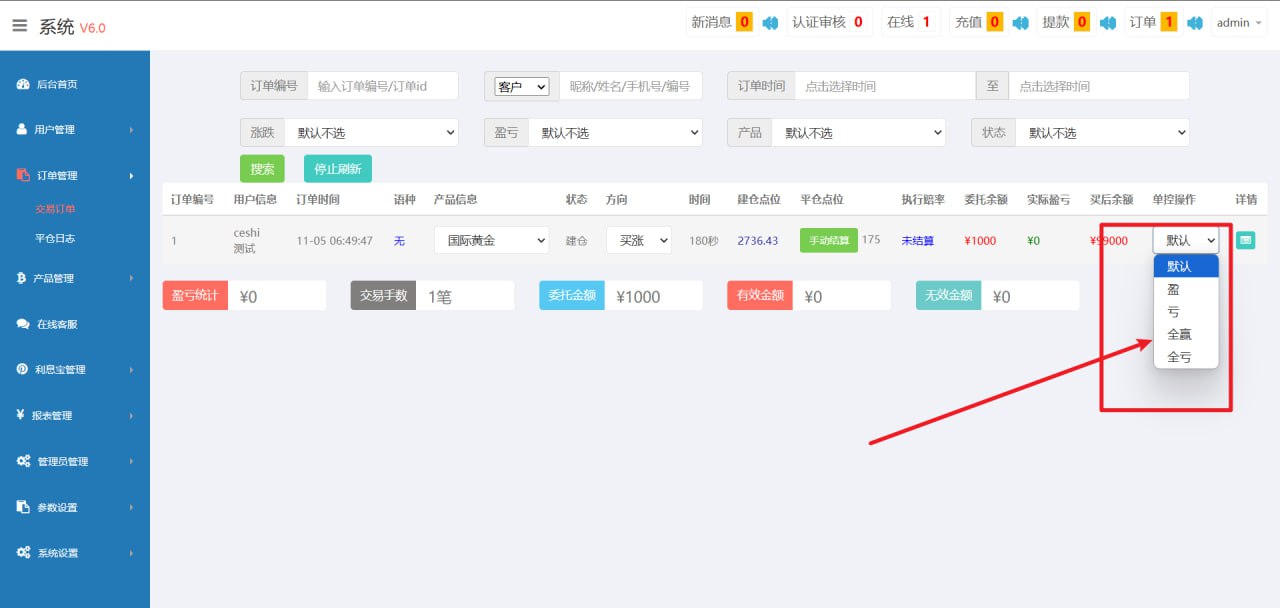The width and height of the screenshot is (1280, 608).
Task: Open the 状态 filter dropdown
Action: [1101, 133]
